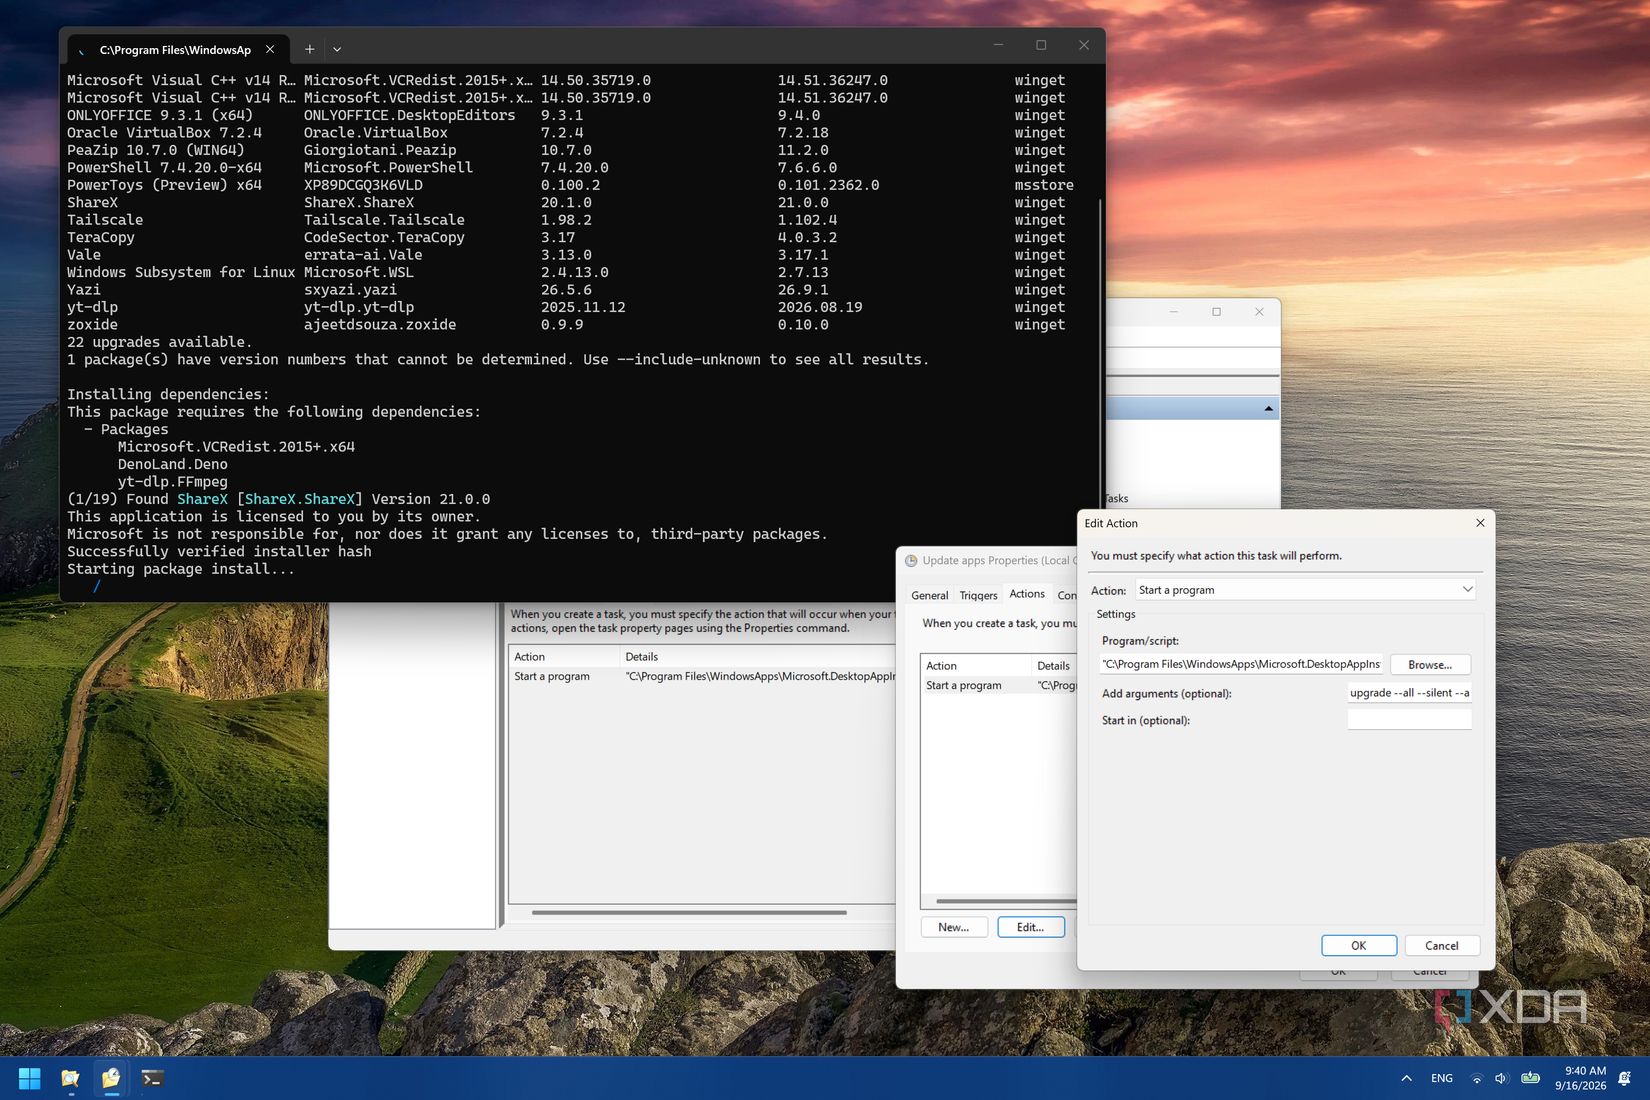
Task: Click 'yt-dlp.FFmpeg' dependency line
Action: tap(173, 482)
